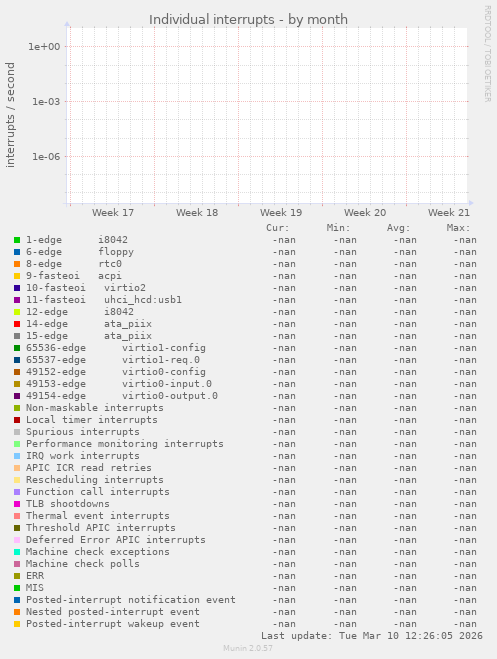Click the cyan swatch beside Machine check exceptions

point(17,552)
